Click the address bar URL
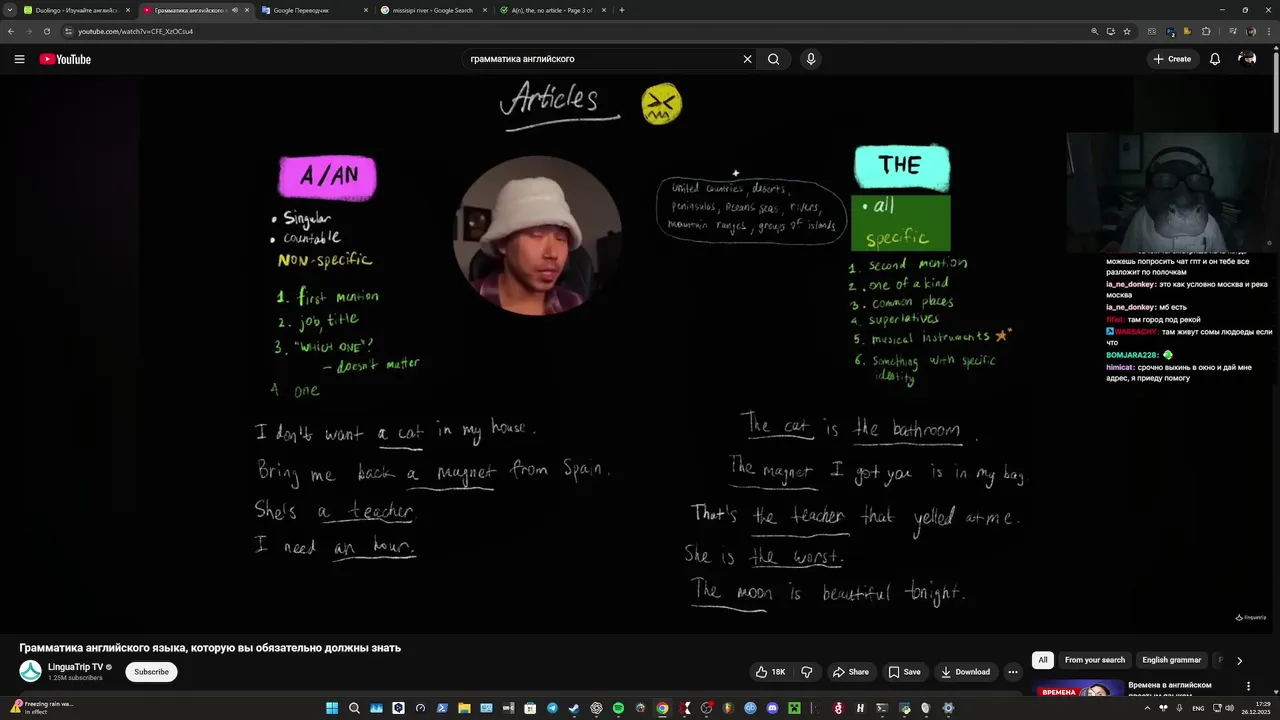1280x720 pixels. coord(135,31)
